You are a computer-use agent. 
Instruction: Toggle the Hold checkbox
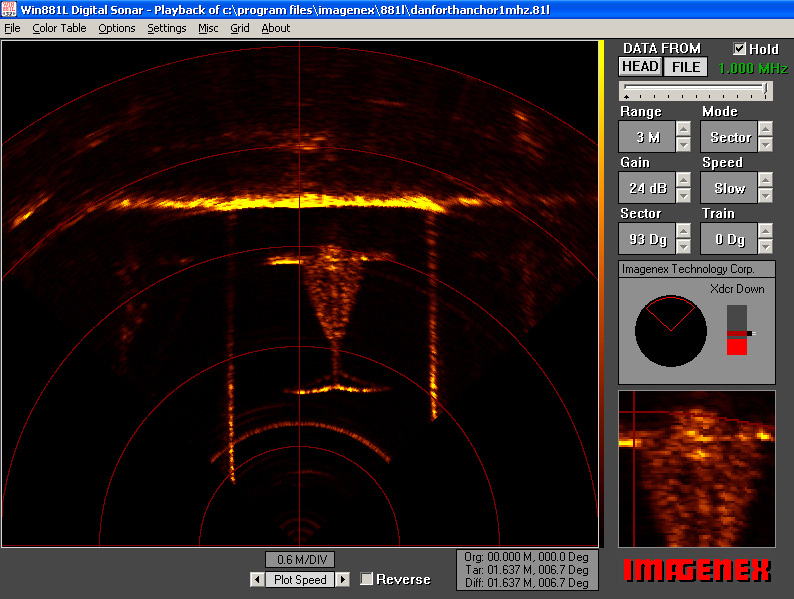tap(739, 49)
